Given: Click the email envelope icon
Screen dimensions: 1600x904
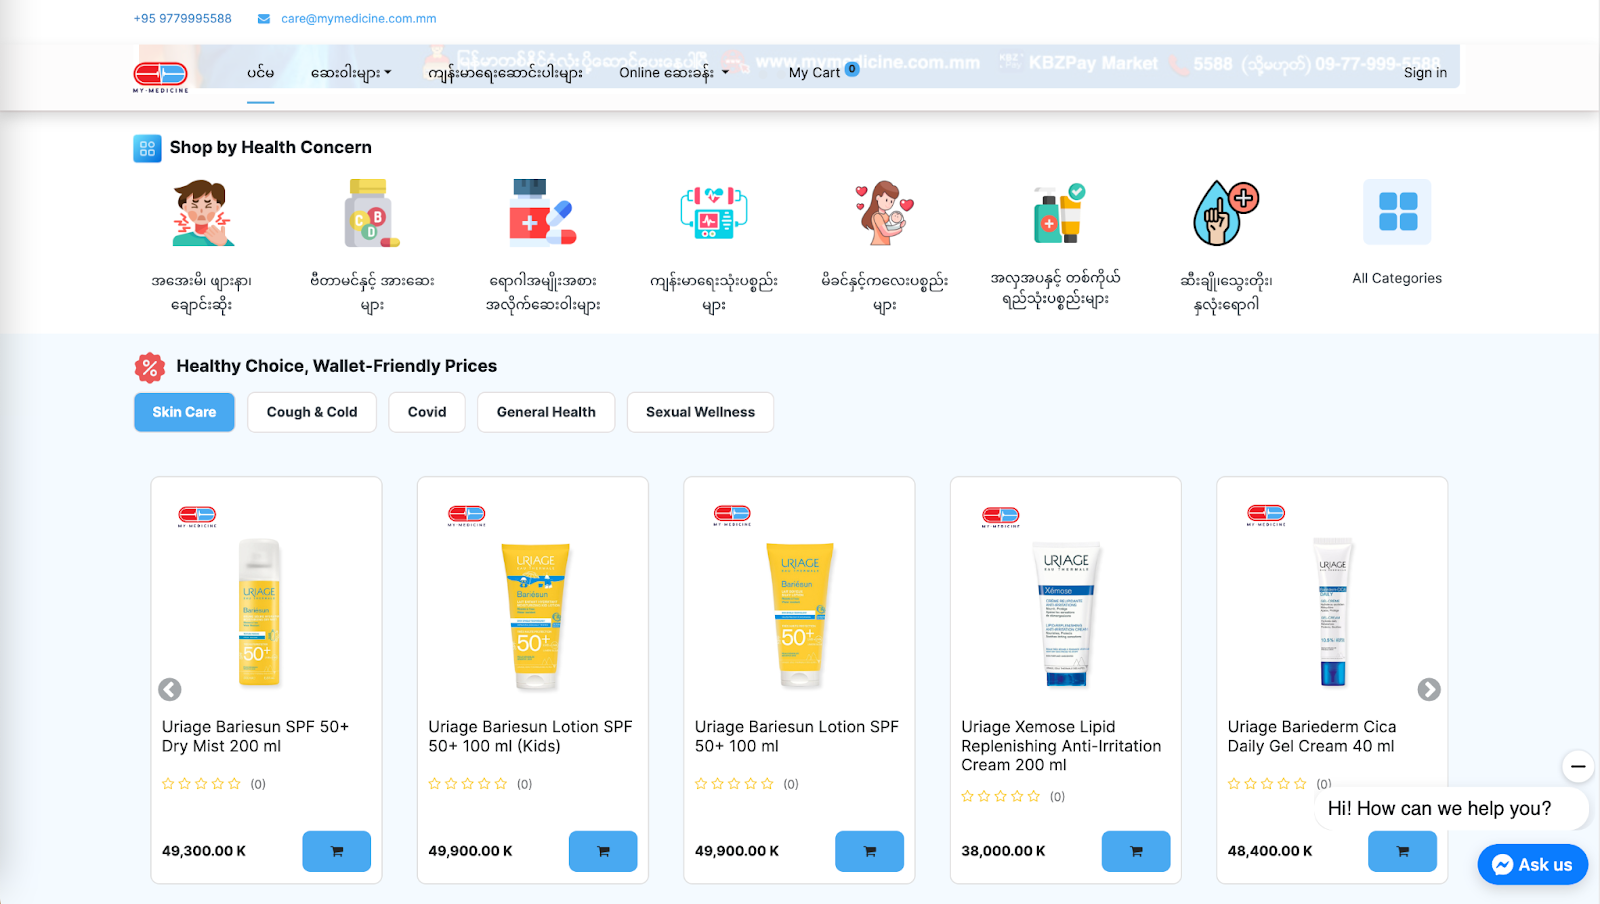Looking at the screenshot, I should pyautogui.click(x=264, y=19).
